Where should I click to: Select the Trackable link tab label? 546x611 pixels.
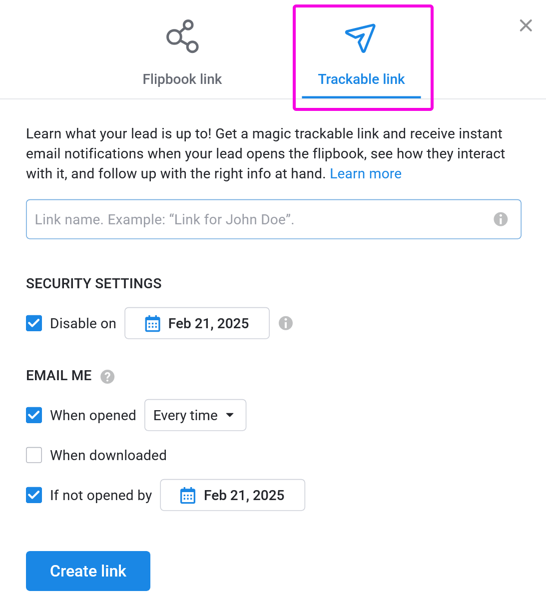point(361,79)
